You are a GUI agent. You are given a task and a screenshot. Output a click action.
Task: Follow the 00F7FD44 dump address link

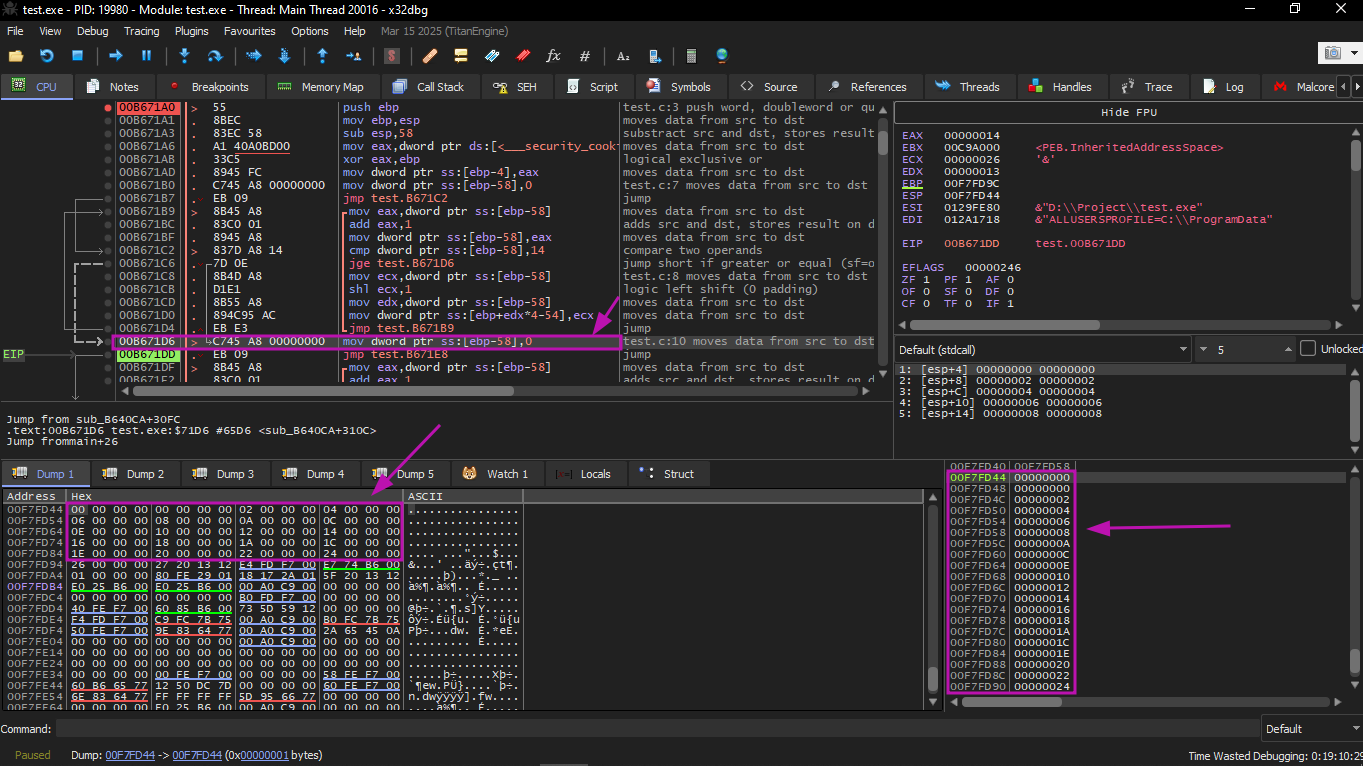pyautogui.click(x=130, y=755)
